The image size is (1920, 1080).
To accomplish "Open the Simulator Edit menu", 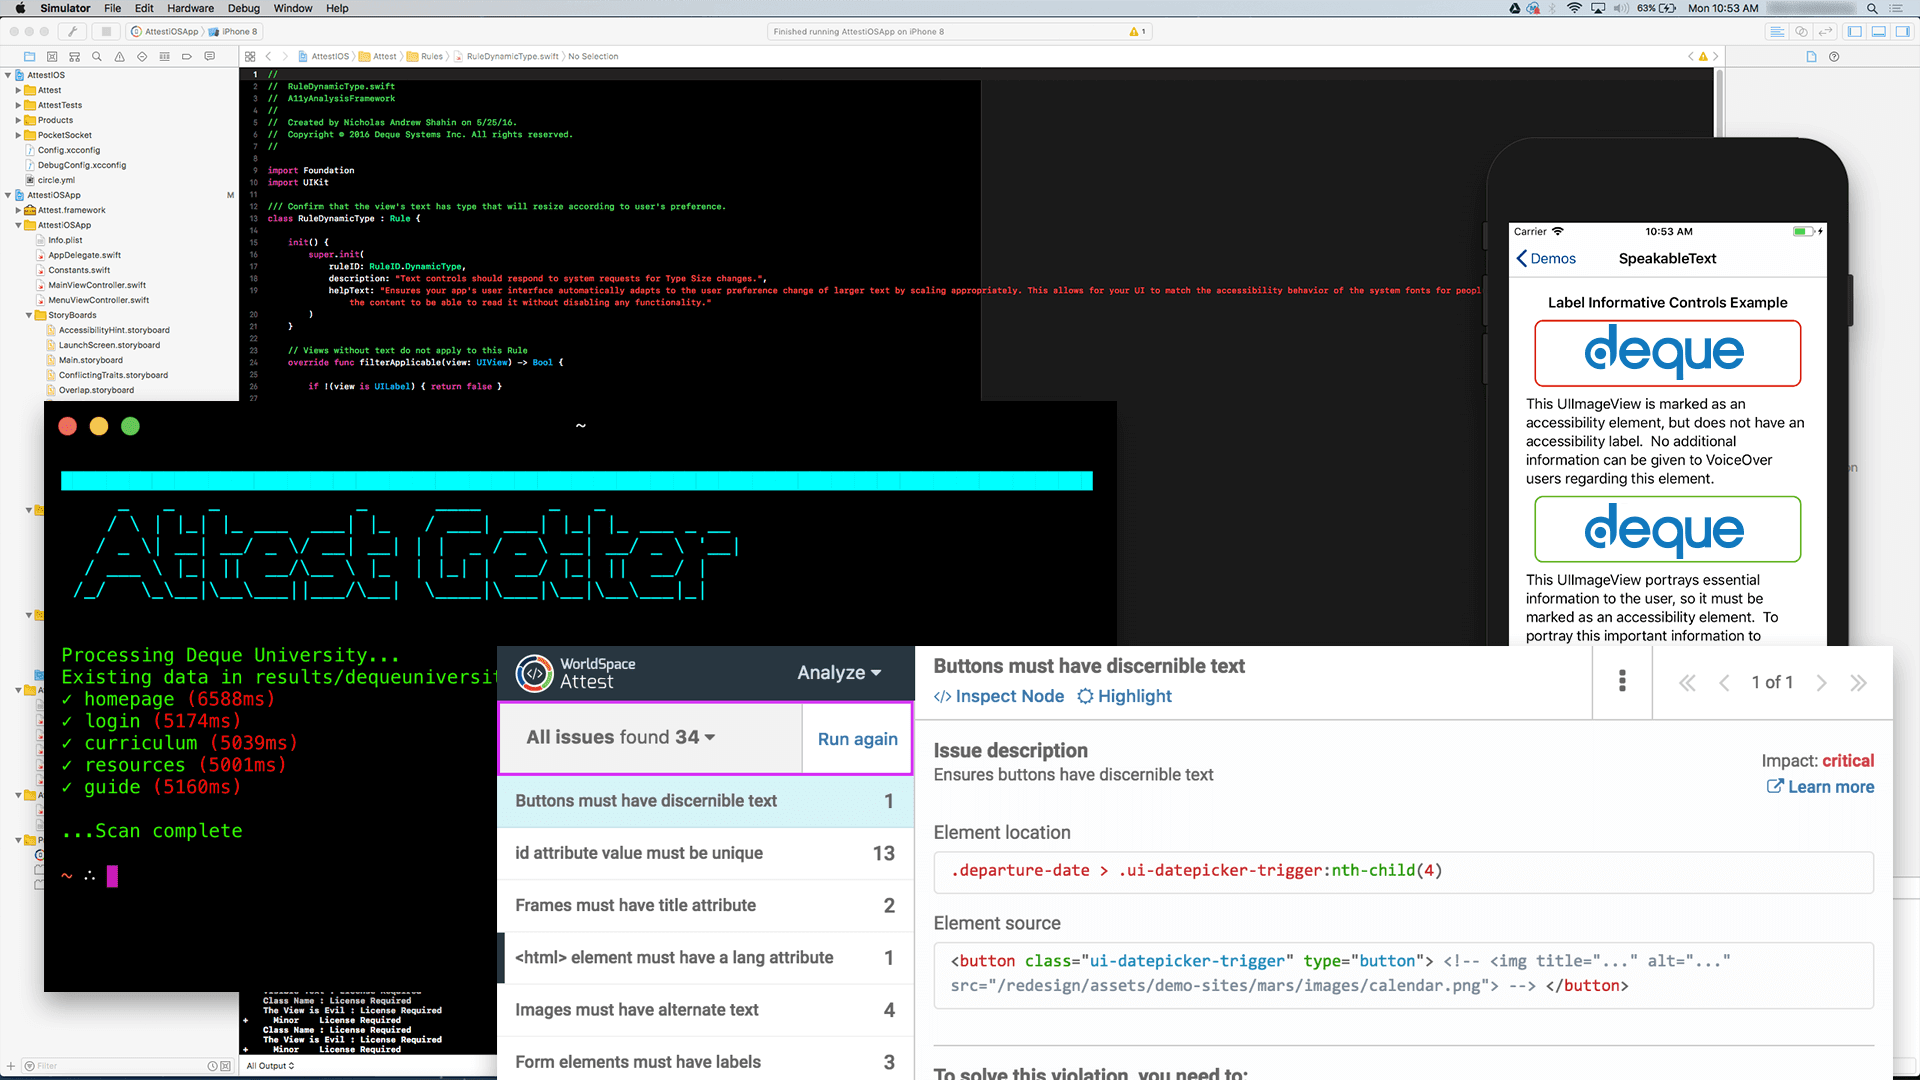I will pos(145,8).
